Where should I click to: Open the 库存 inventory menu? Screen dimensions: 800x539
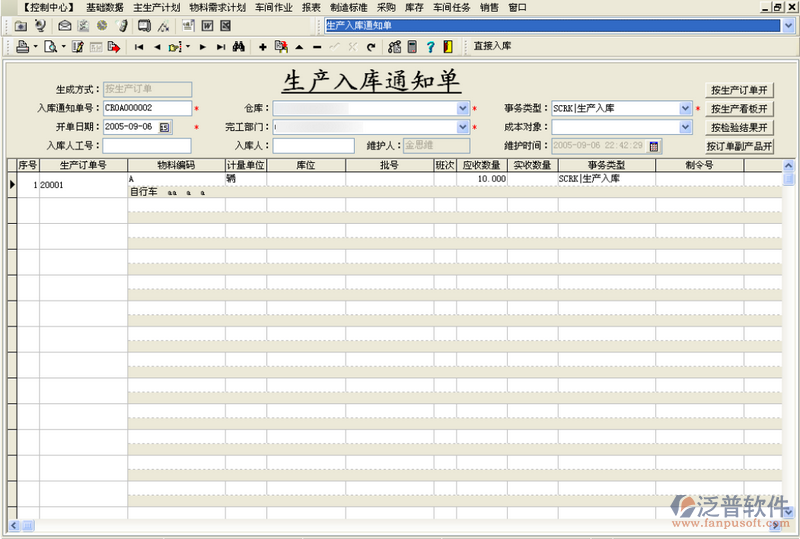point(414,7)
